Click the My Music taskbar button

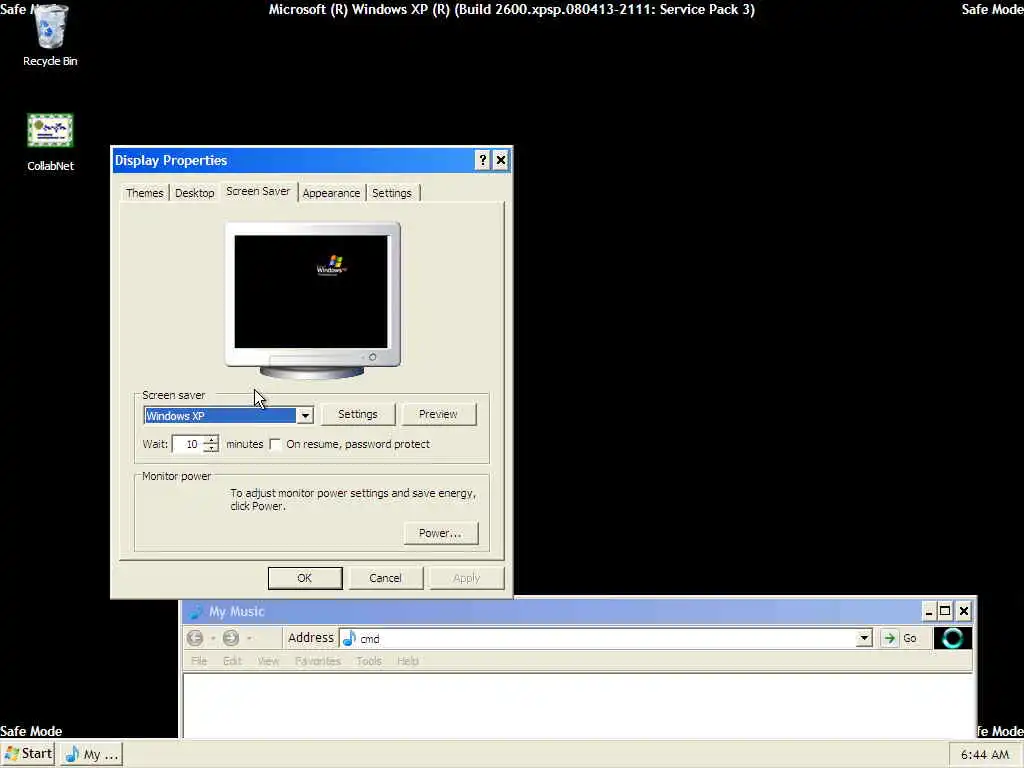[x=91, y=754]
